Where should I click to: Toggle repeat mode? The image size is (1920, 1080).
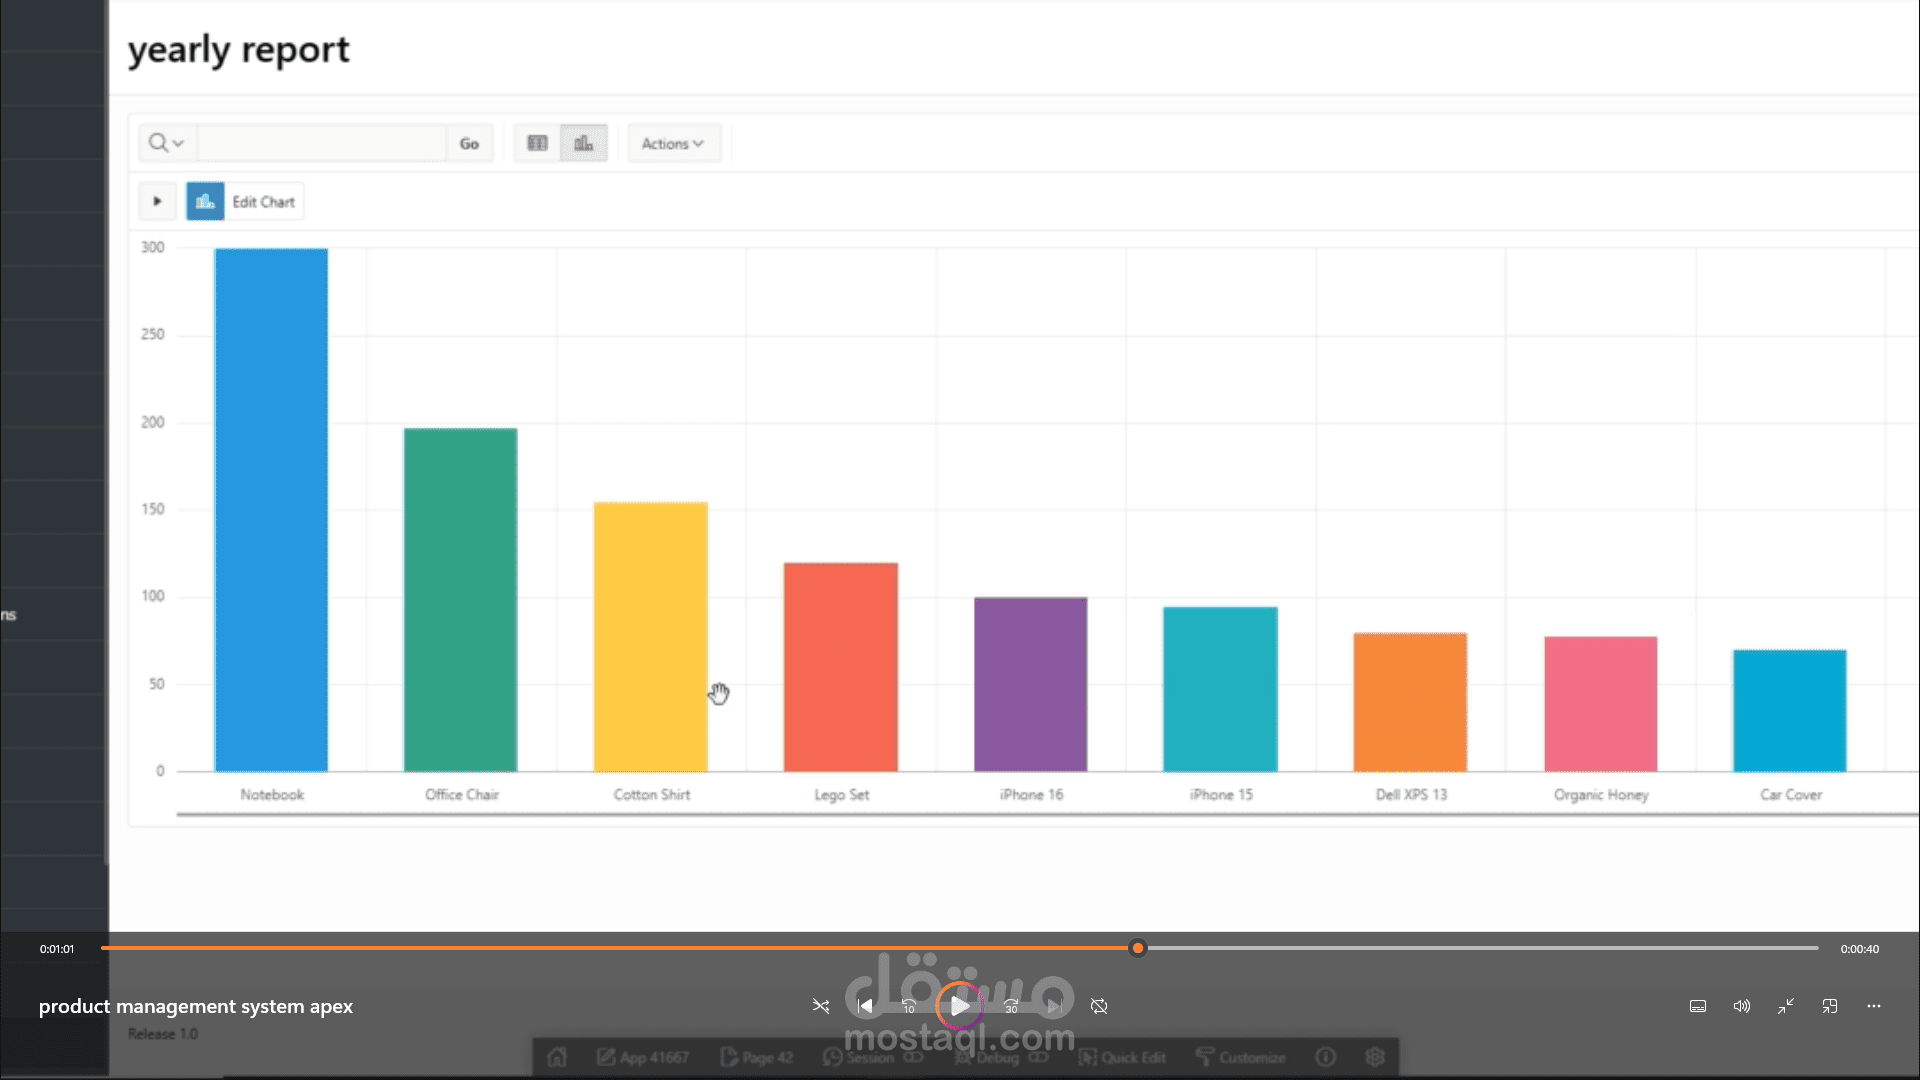coord(1099,1006)
